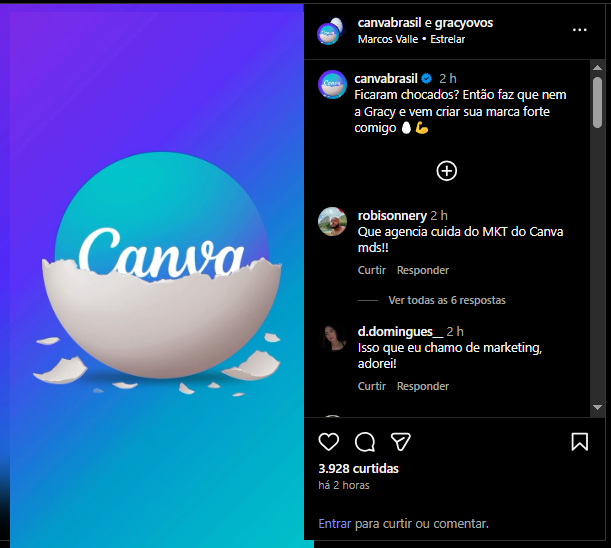The image size is (611, 548).
Task: Open robisonnery's profile picture
Action: click(x=332, y=221)
